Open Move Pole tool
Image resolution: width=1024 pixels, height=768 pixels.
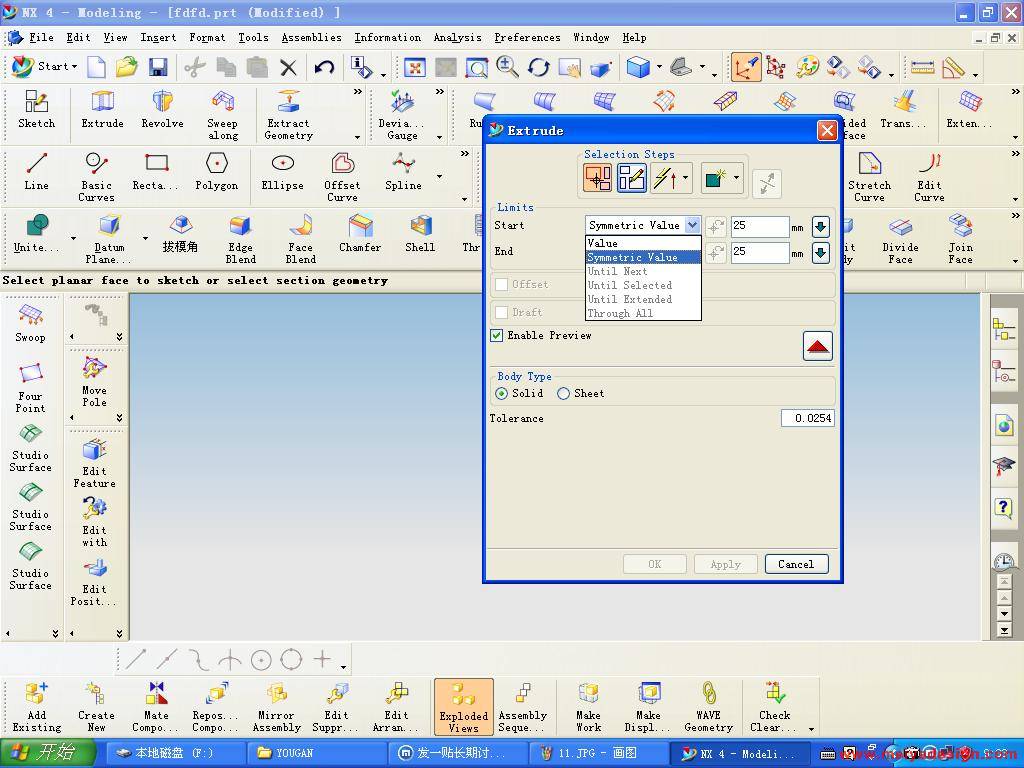pos(95,383)
